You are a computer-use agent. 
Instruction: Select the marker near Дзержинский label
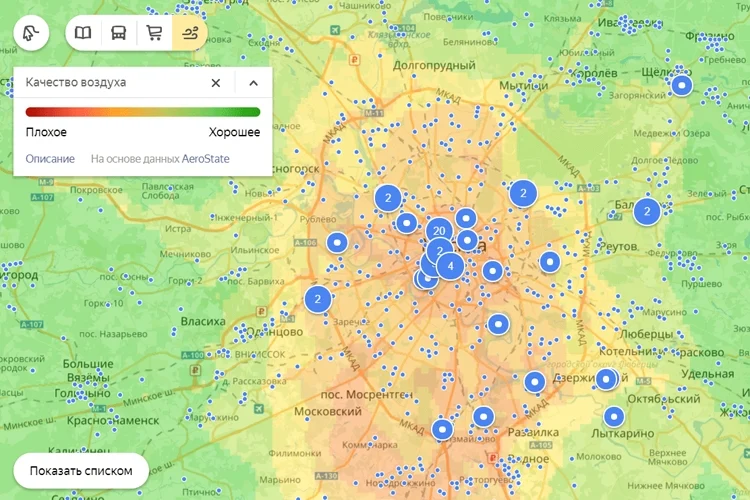click(x=535, y=382)
